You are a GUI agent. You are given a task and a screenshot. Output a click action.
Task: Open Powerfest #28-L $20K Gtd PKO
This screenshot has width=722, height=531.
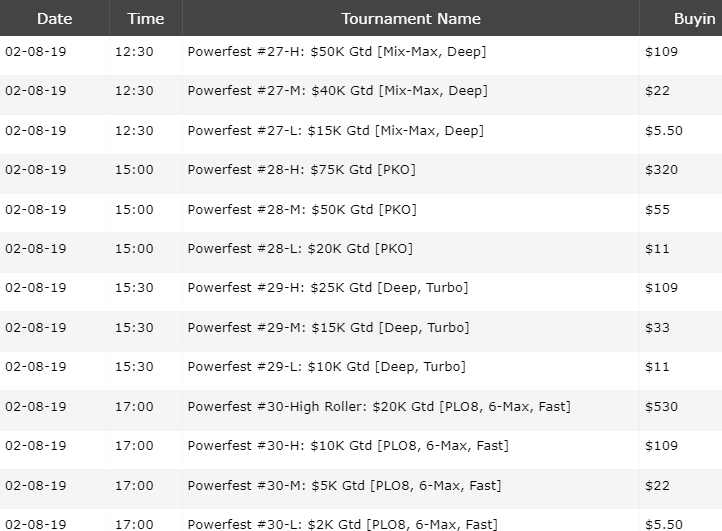(300, 249)
